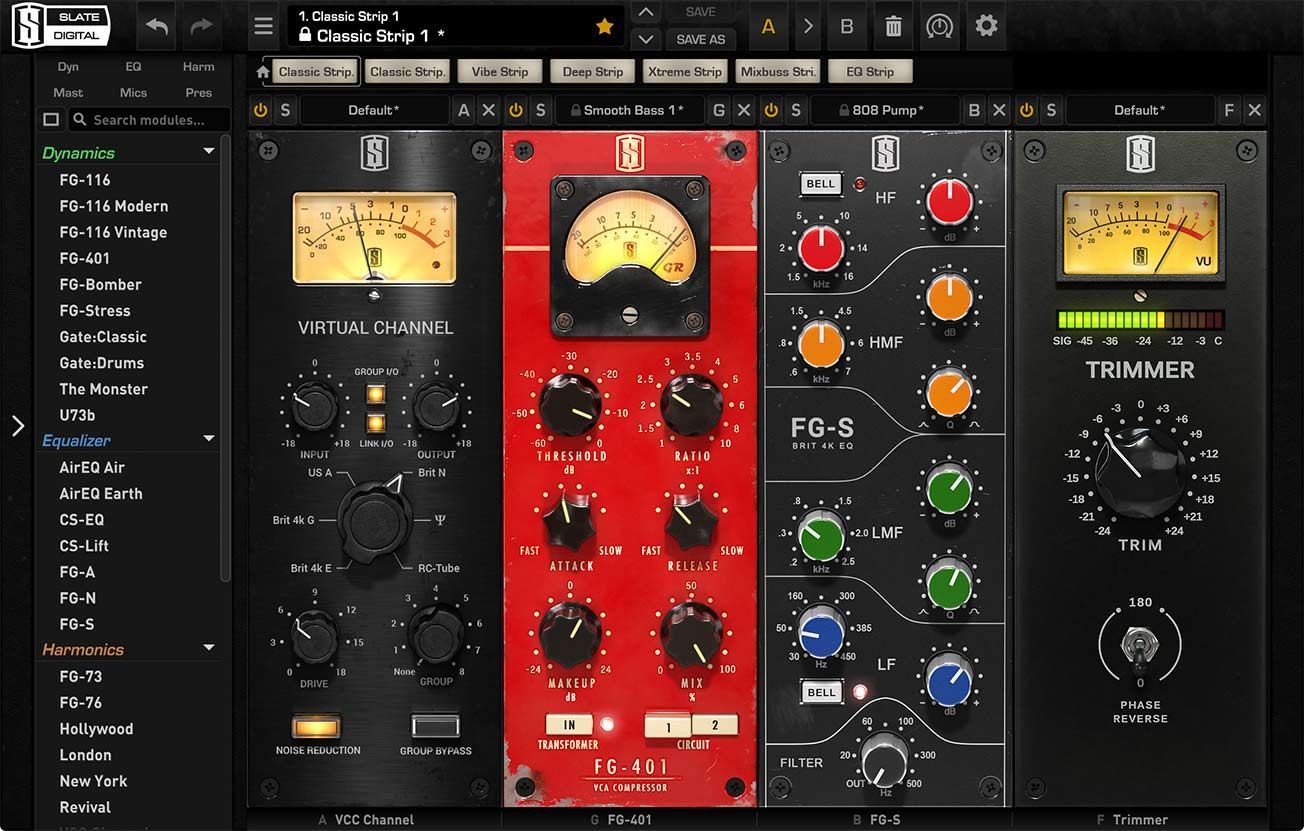Open the hamburger preset menu

[263, 27]
